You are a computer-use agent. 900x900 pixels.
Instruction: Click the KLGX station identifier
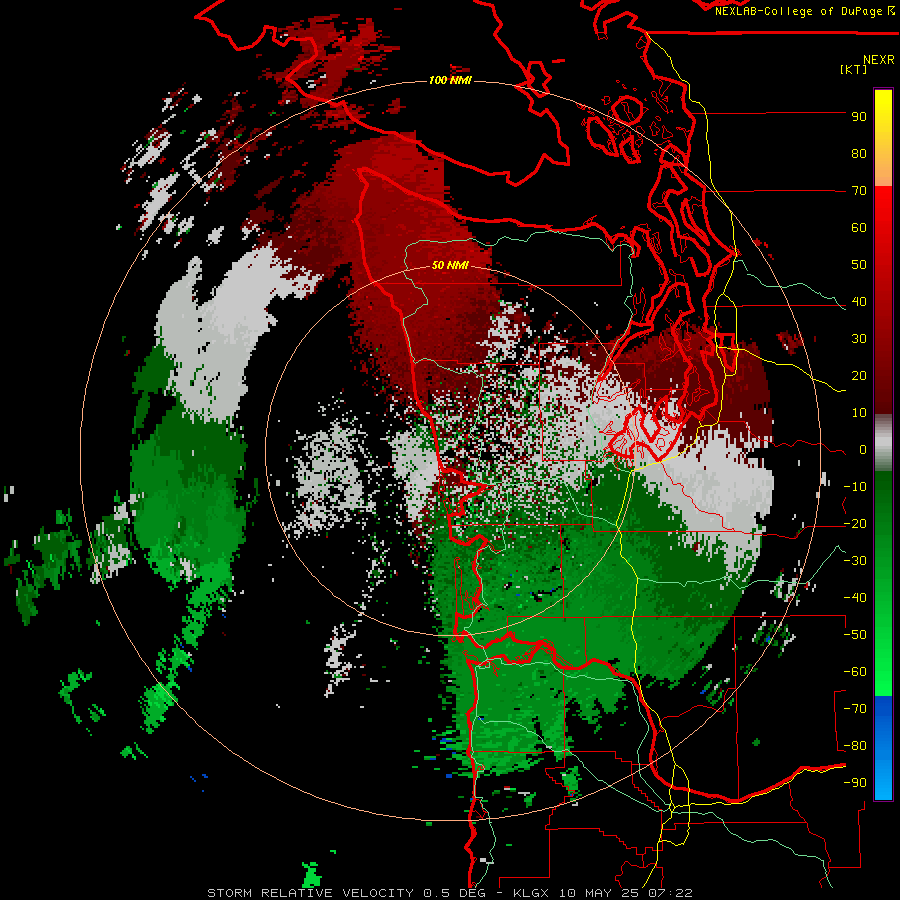point(530,893)
